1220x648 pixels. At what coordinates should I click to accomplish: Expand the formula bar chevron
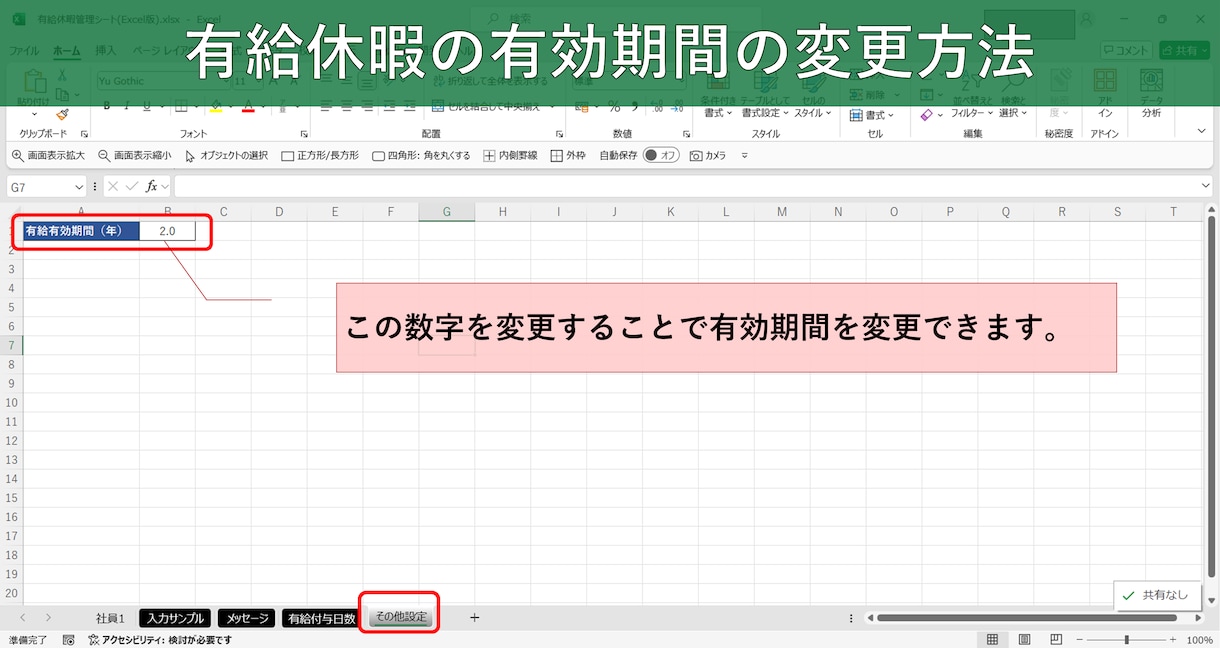(x=1206, y=186)
